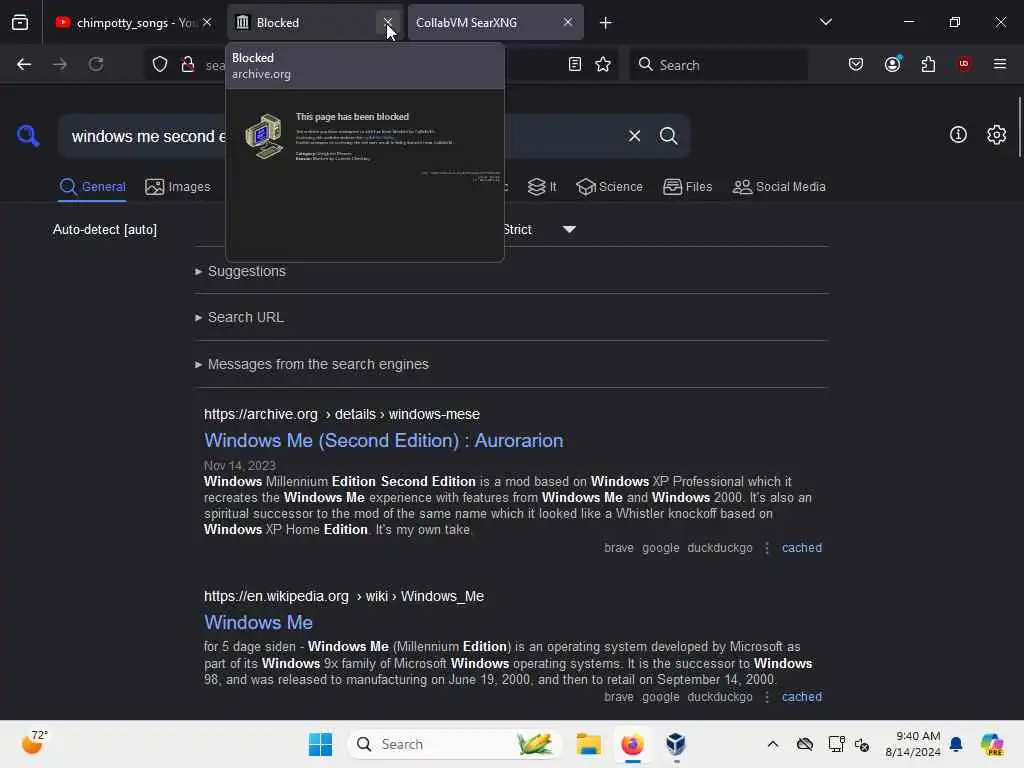This screenshot has width=1024, height=768.
Task: Open en.wikipedia.org Windows_Me URL link
Action: coord(344,596)
